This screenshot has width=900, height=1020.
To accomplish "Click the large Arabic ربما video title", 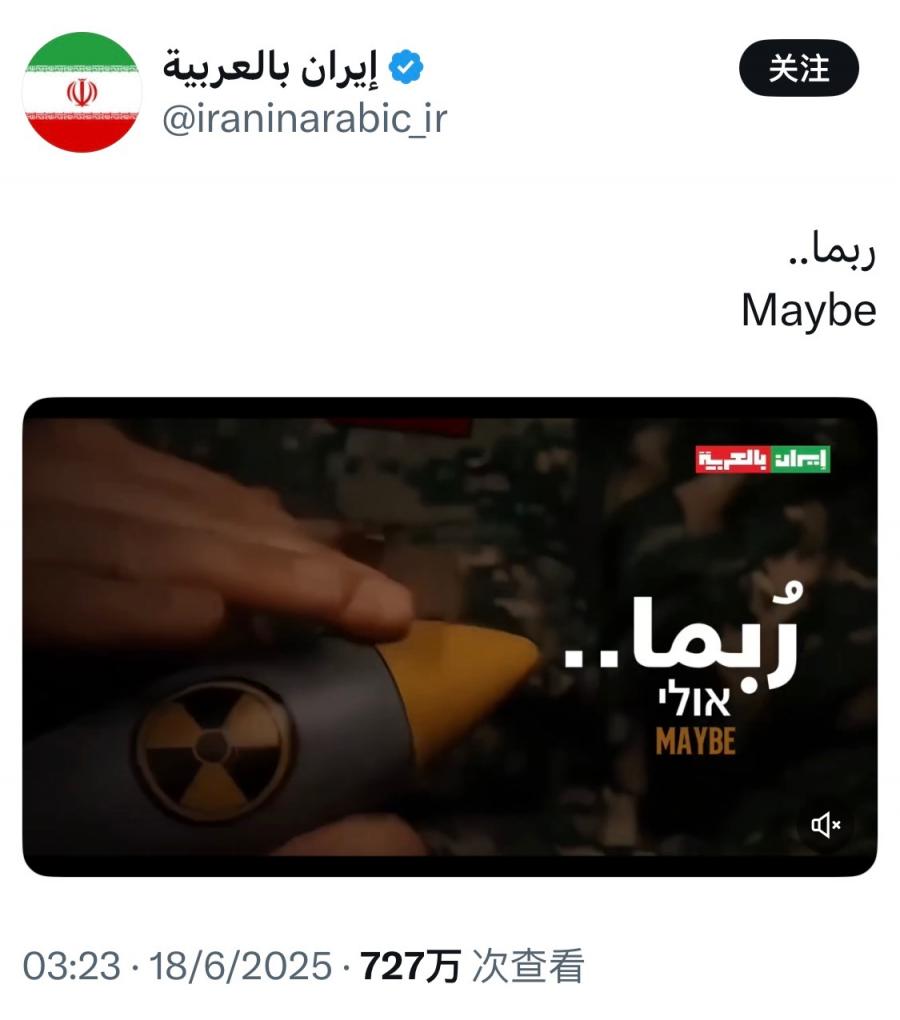I will coord(682,636).
